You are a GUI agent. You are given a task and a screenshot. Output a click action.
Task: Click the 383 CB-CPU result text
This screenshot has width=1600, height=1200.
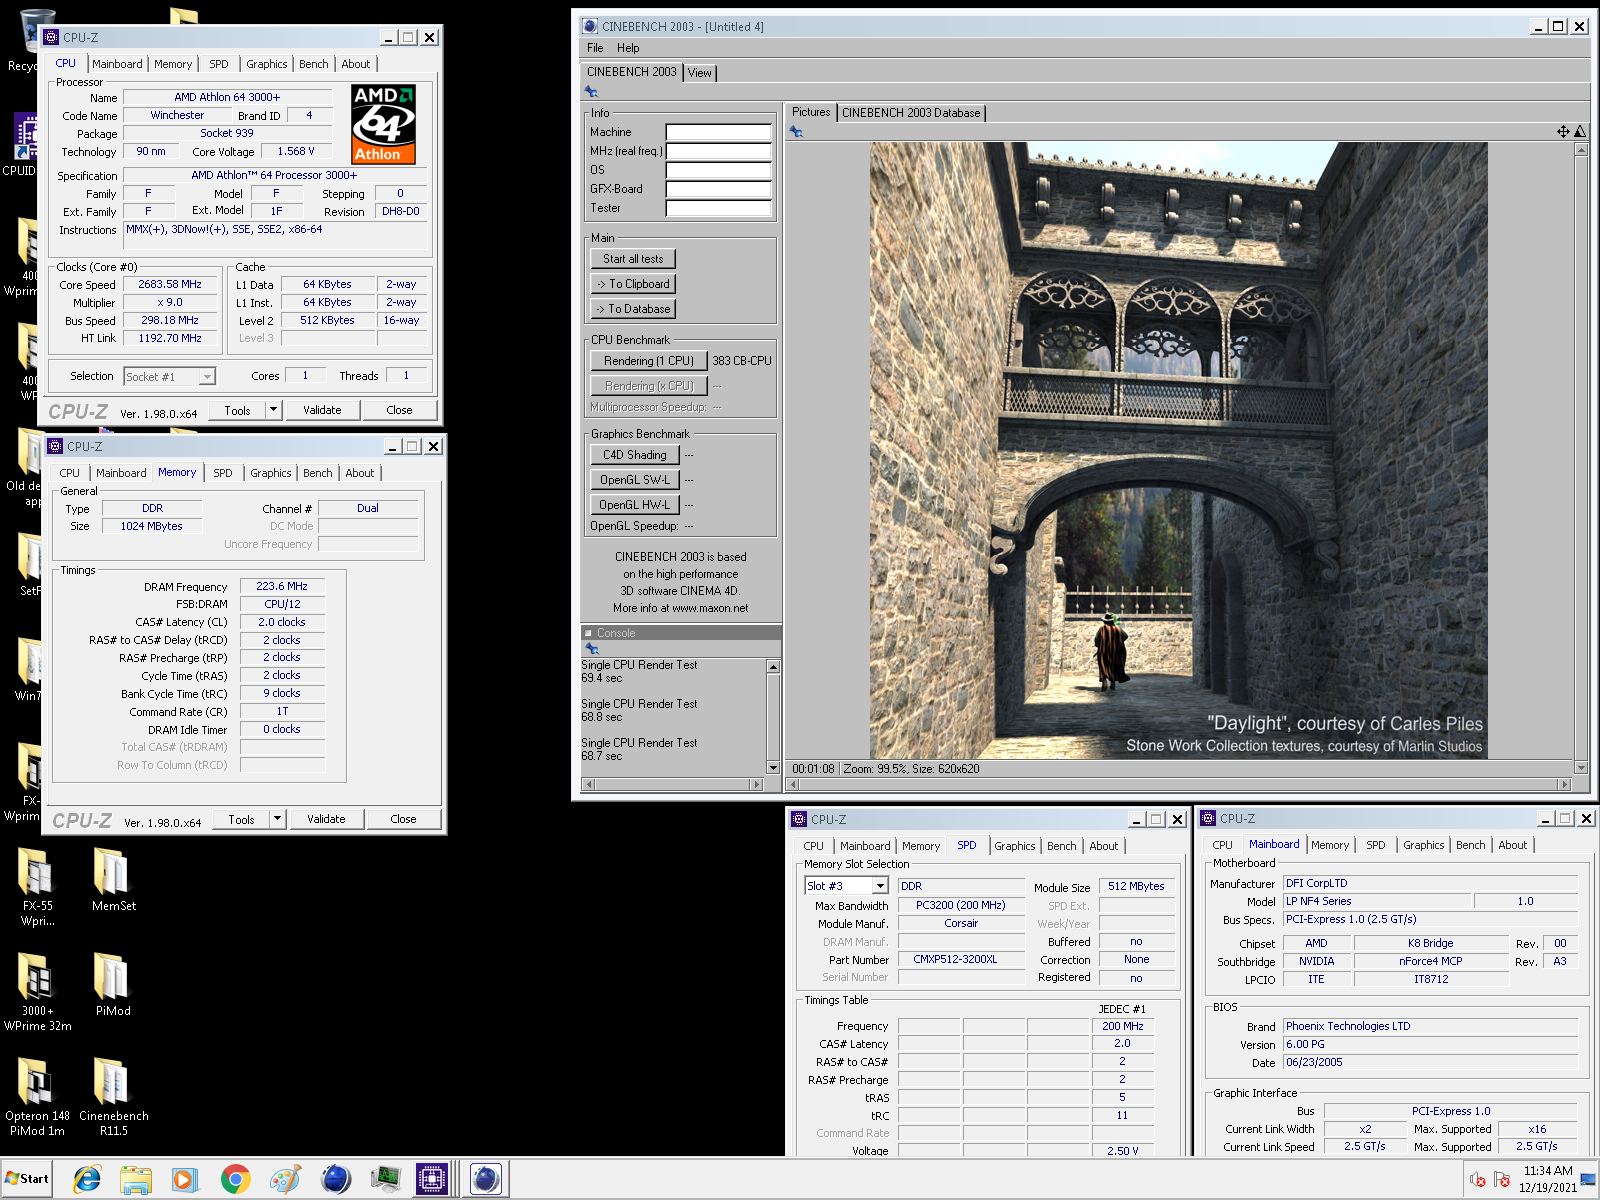tap(742, 361)
